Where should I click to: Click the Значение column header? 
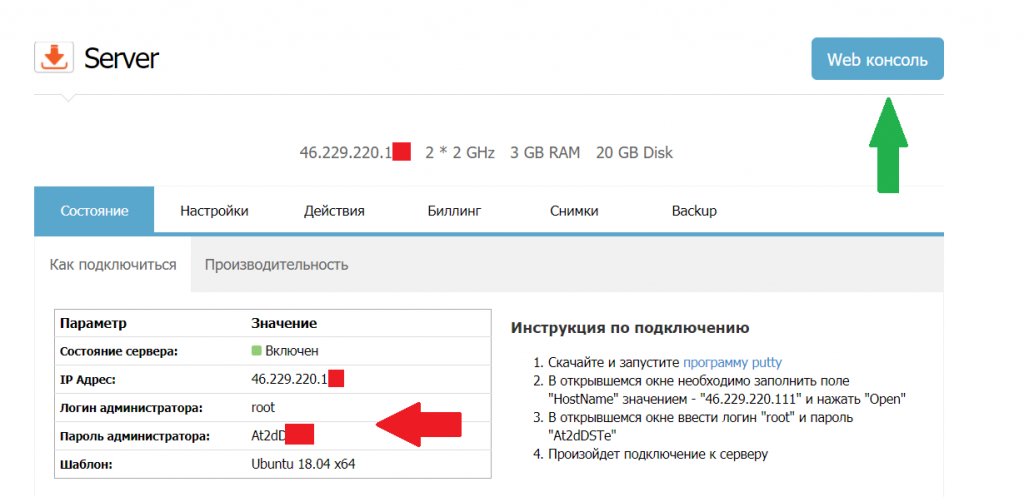coord(284,323)
